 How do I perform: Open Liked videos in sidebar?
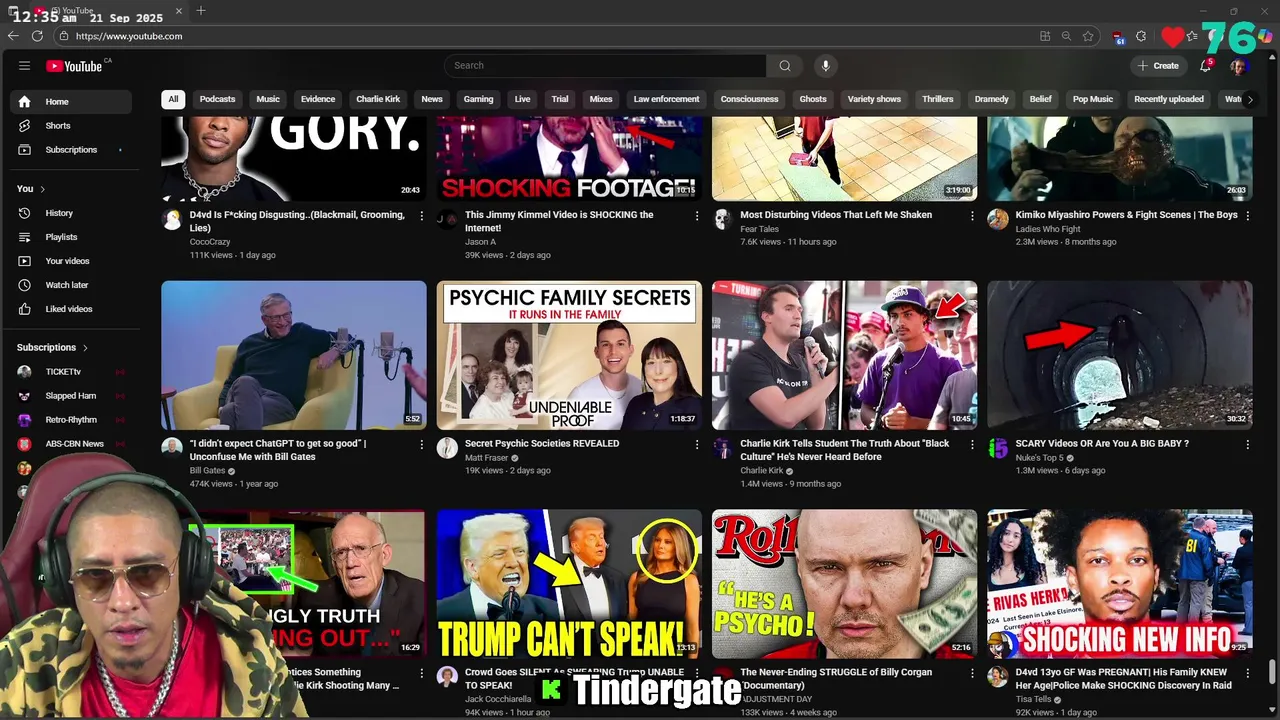point(70,309)
